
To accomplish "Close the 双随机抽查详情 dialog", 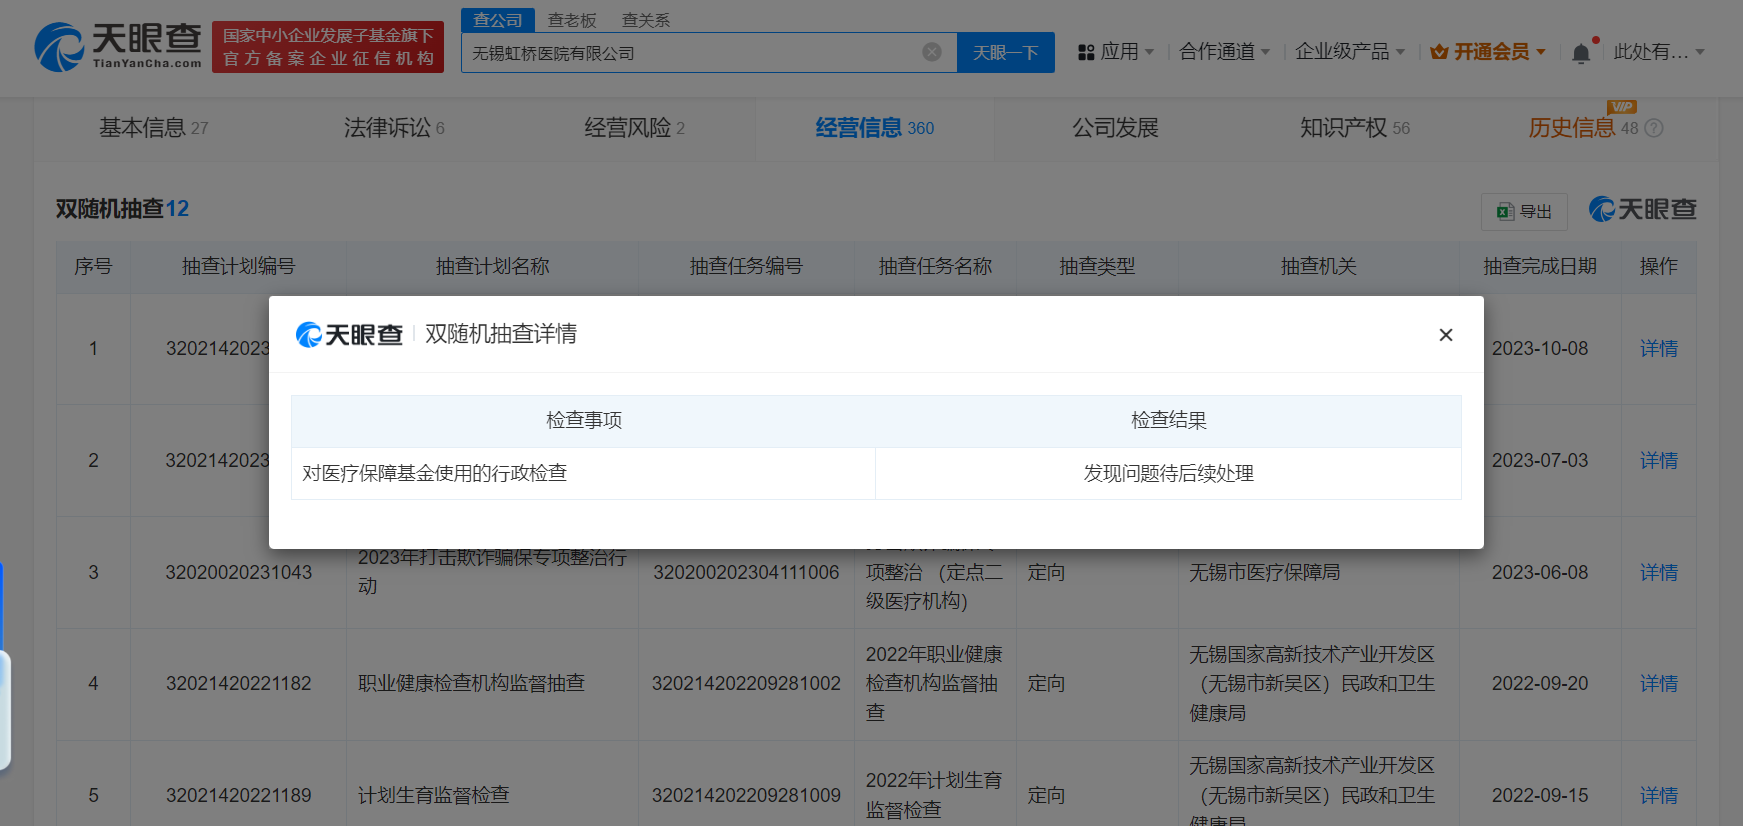I will (x=1445, y=335).
